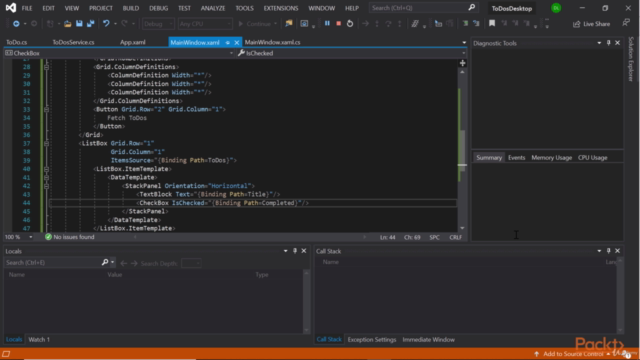Viewport: 640px width, 360px height.
Task: Open the DEBUG menu
Action: point(158,8)
